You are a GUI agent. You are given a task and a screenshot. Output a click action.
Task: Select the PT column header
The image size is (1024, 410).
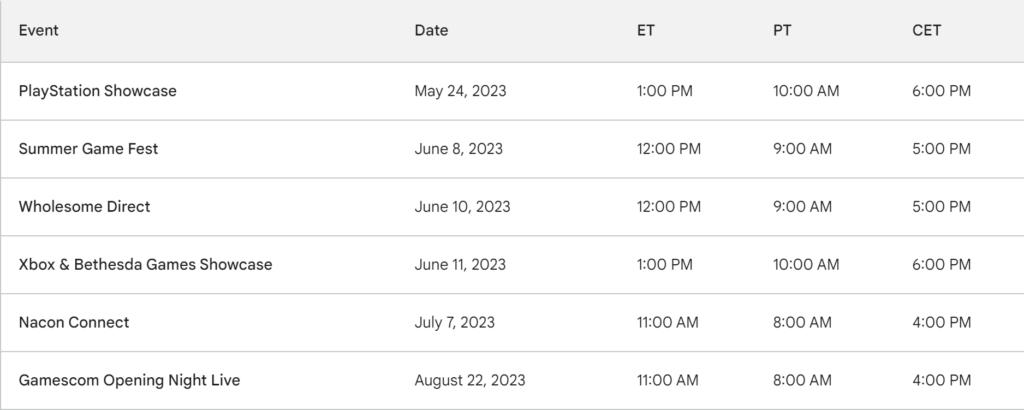click(782, 31)
